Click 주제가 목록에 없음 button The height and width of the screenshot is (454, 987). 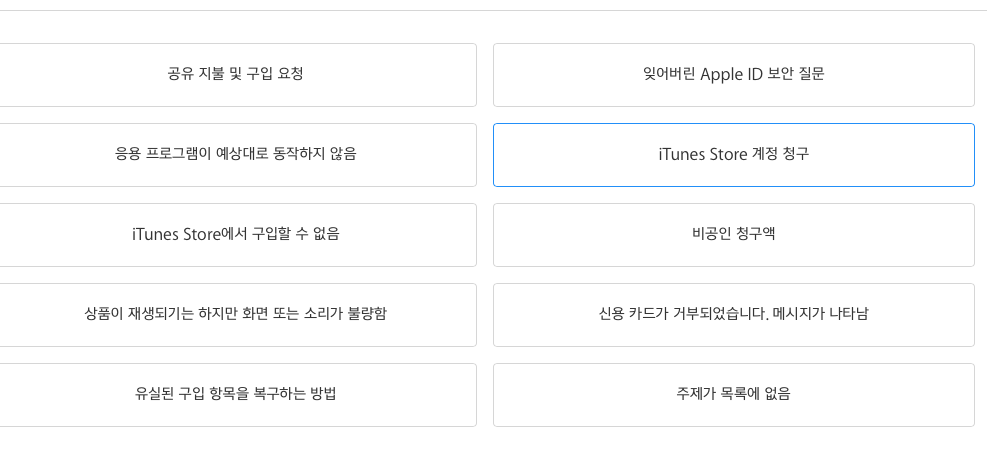pos(733,394)
